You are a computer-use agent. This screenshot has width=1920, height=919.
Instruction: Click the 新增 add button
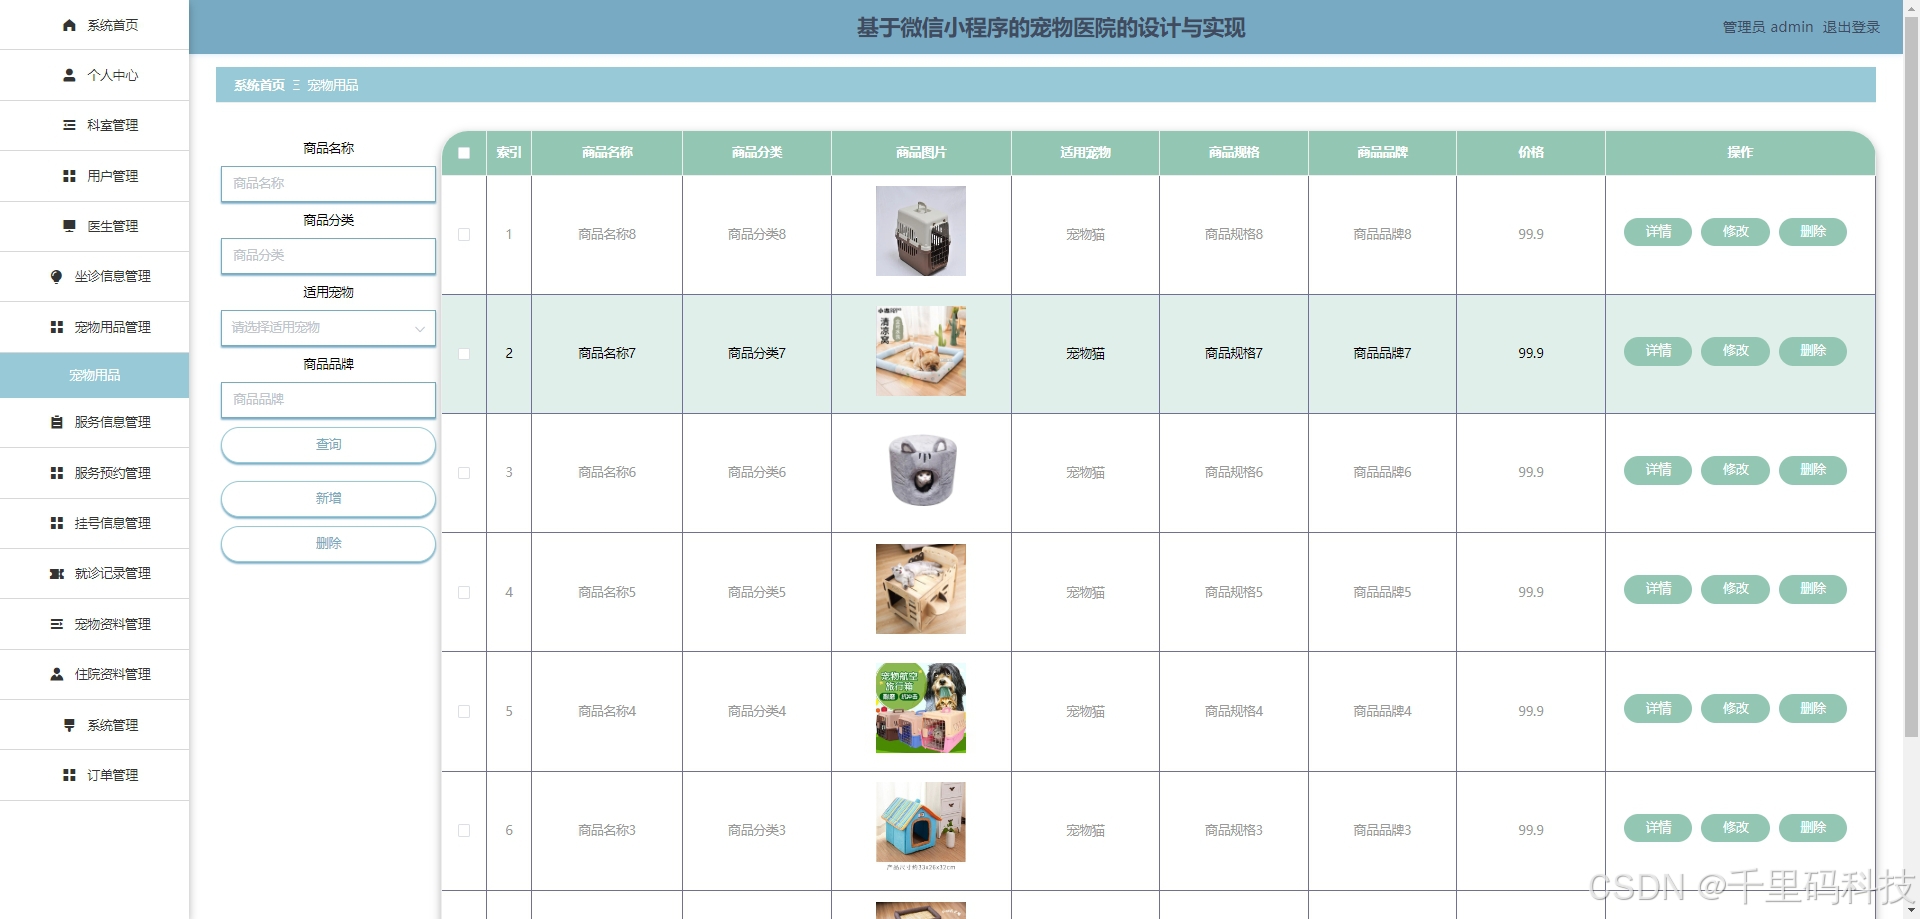point(328,499)
